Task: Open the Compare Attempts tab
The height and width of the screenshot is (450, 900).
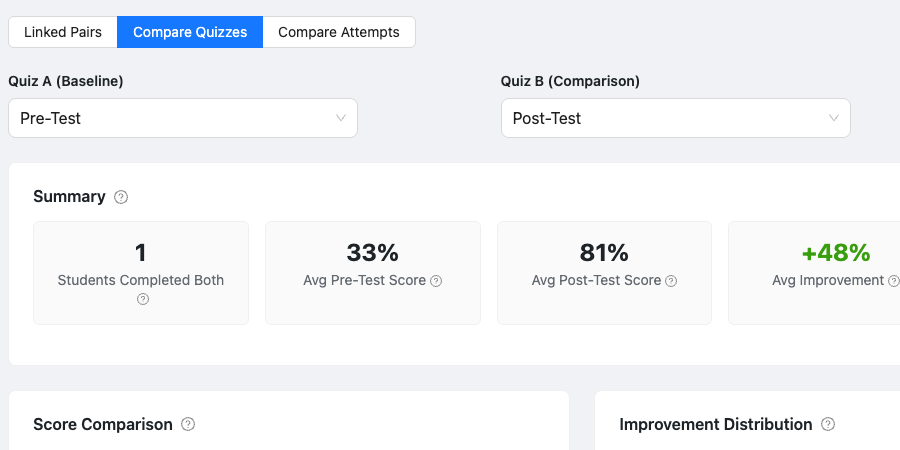Action: point(339,32)
